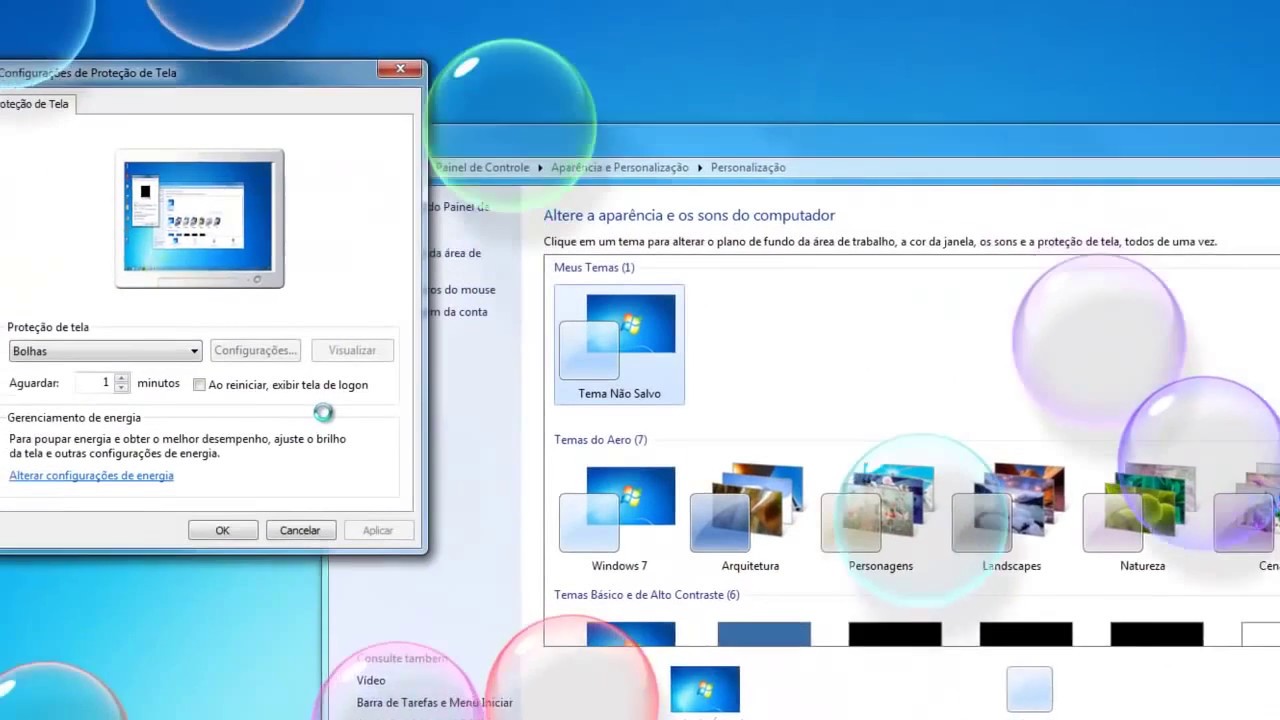Click the screen saver monitor preview
The width and height of the screenshot is (1280, 720).
[x=199, y=219]
